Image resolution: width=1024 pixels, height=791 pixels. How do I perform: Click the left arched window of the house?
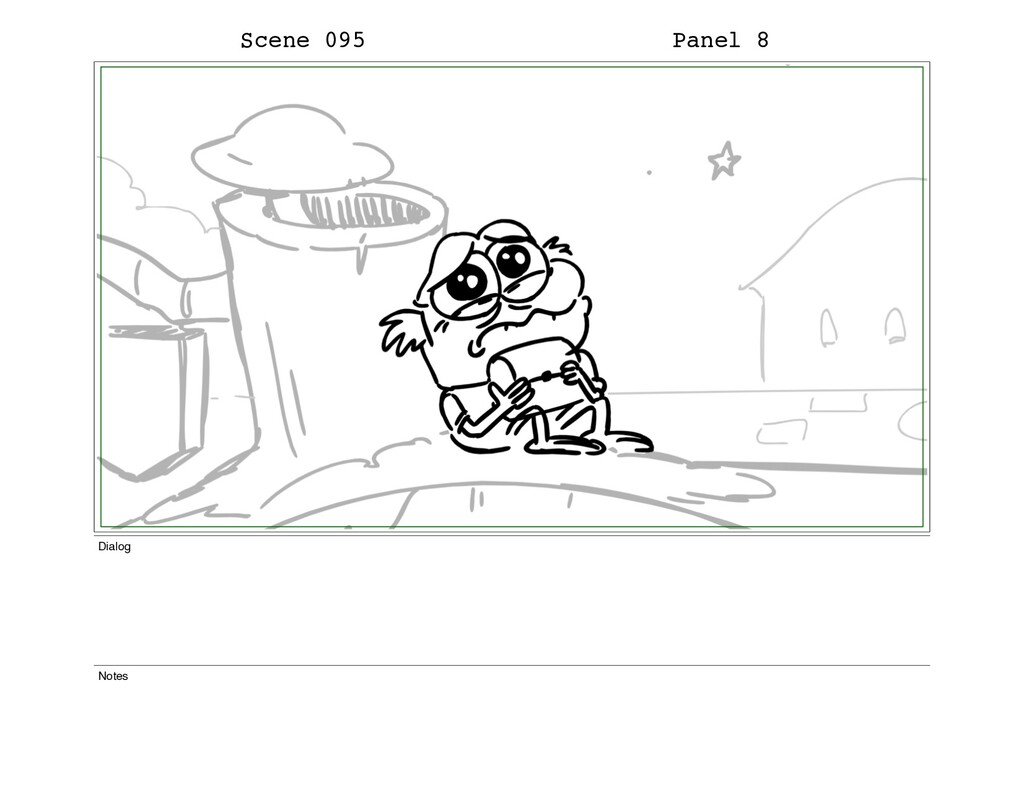[x=828, y=327]
